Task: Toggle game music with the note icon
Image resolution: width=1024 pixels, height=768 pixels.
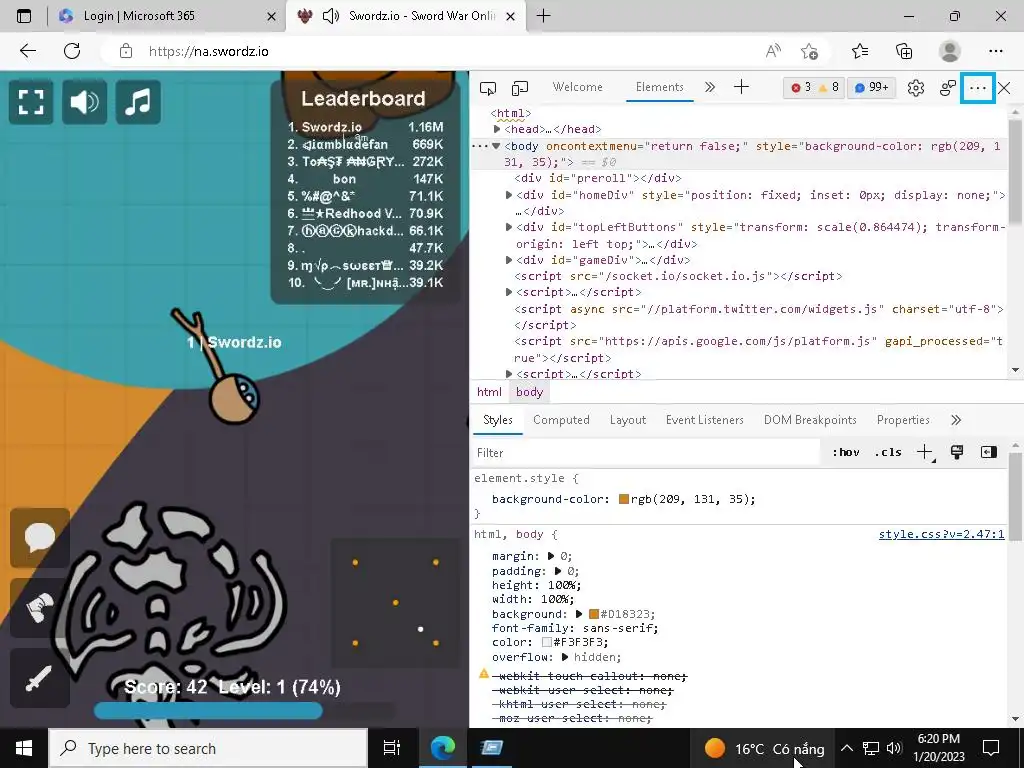Action: pyautogui.click(x=138, y=102)
